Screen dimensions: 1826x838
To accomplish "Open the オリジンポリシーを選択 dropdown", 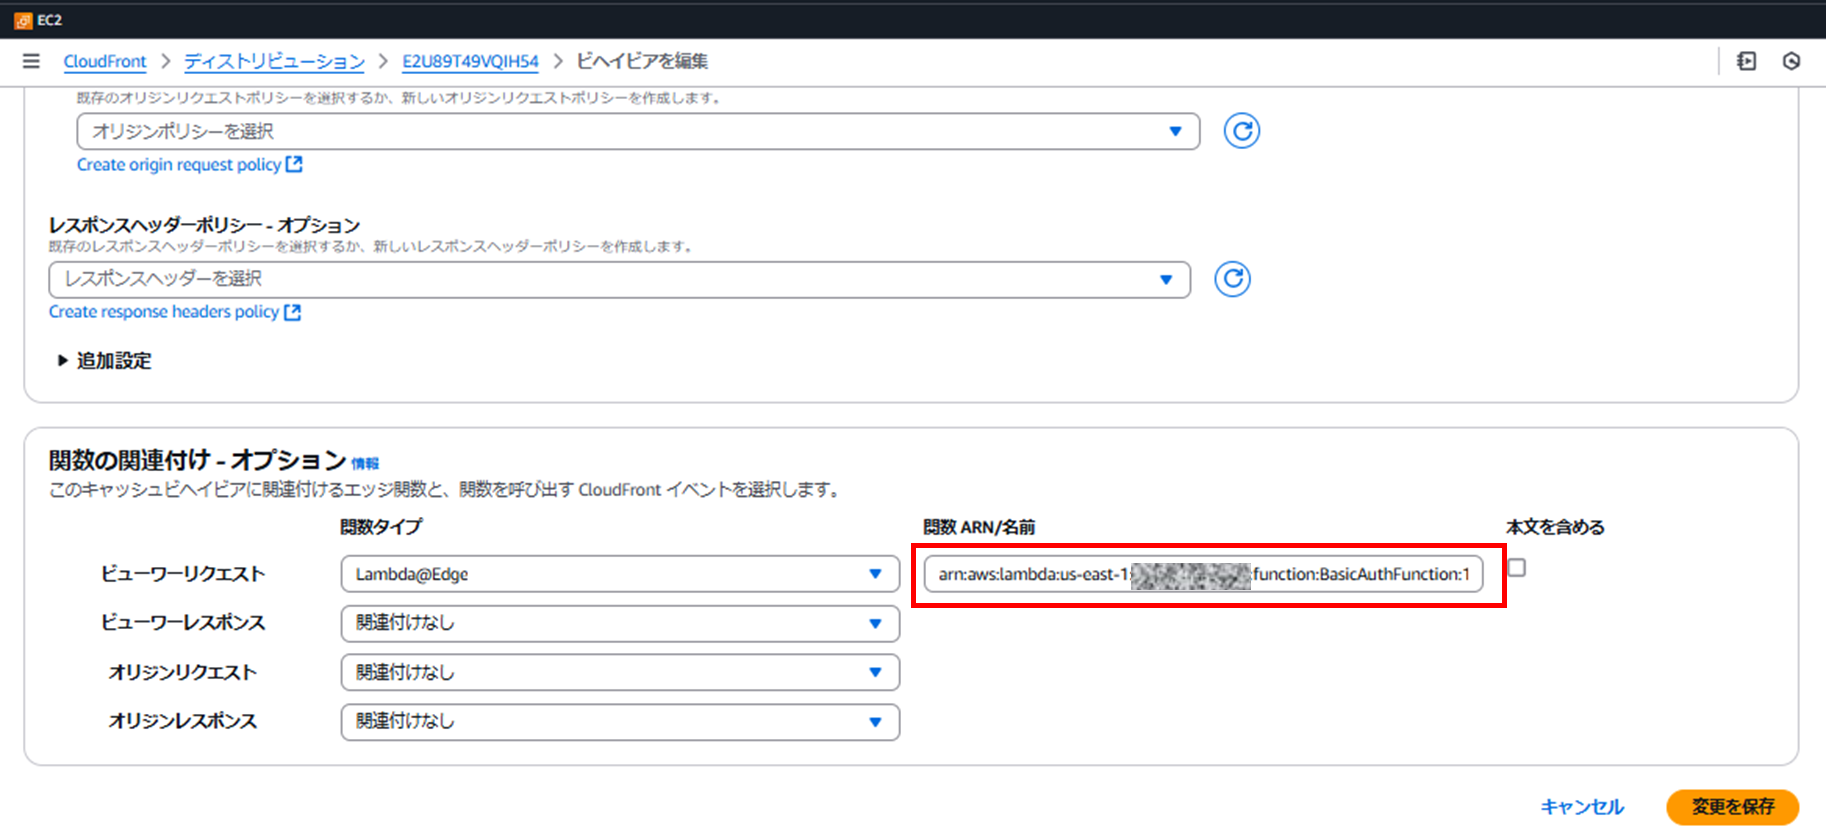I will tap(638, 131).
